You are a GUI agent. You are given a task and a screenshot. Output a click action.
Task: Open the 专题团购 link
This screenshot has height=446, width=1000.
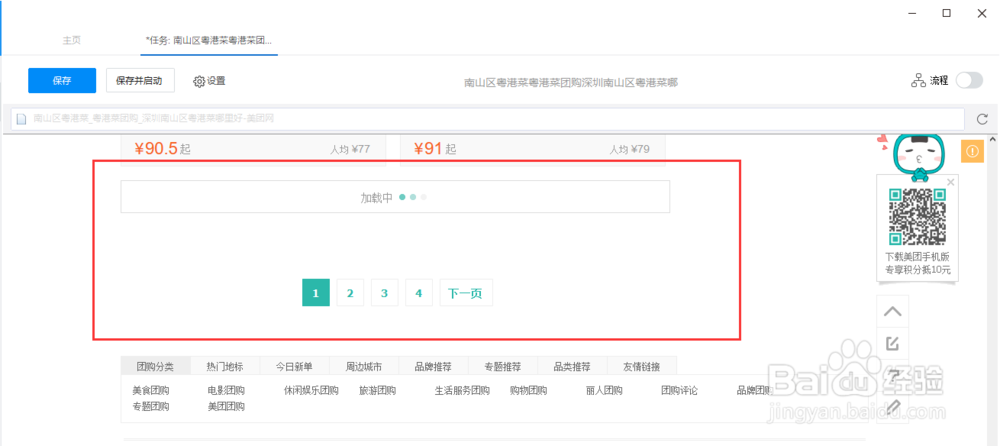[151, 406]
